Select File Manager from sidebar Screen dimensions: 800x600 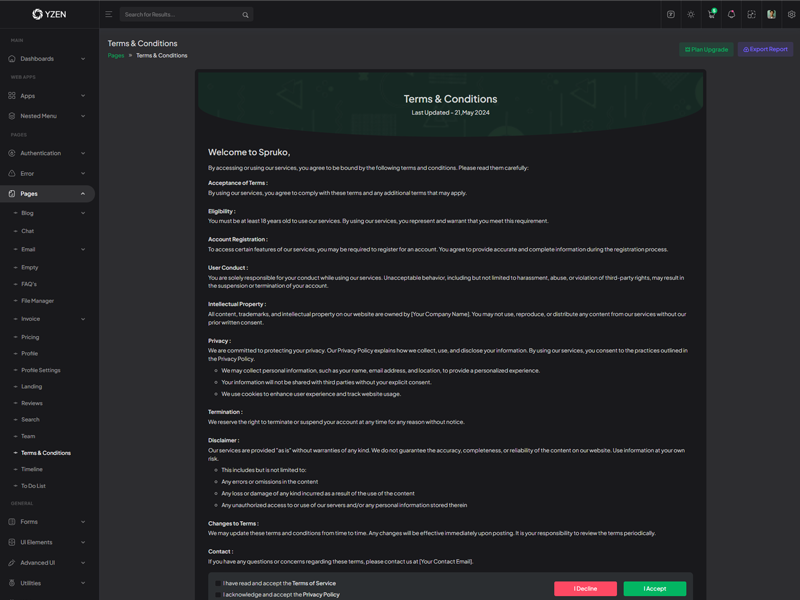click(38, 301)
